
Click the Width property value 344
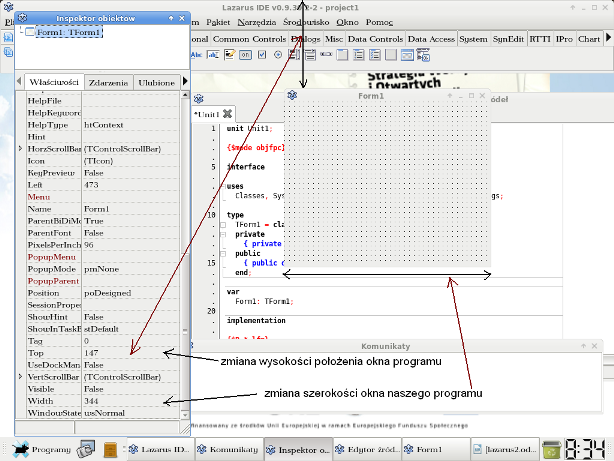(131, 401)
